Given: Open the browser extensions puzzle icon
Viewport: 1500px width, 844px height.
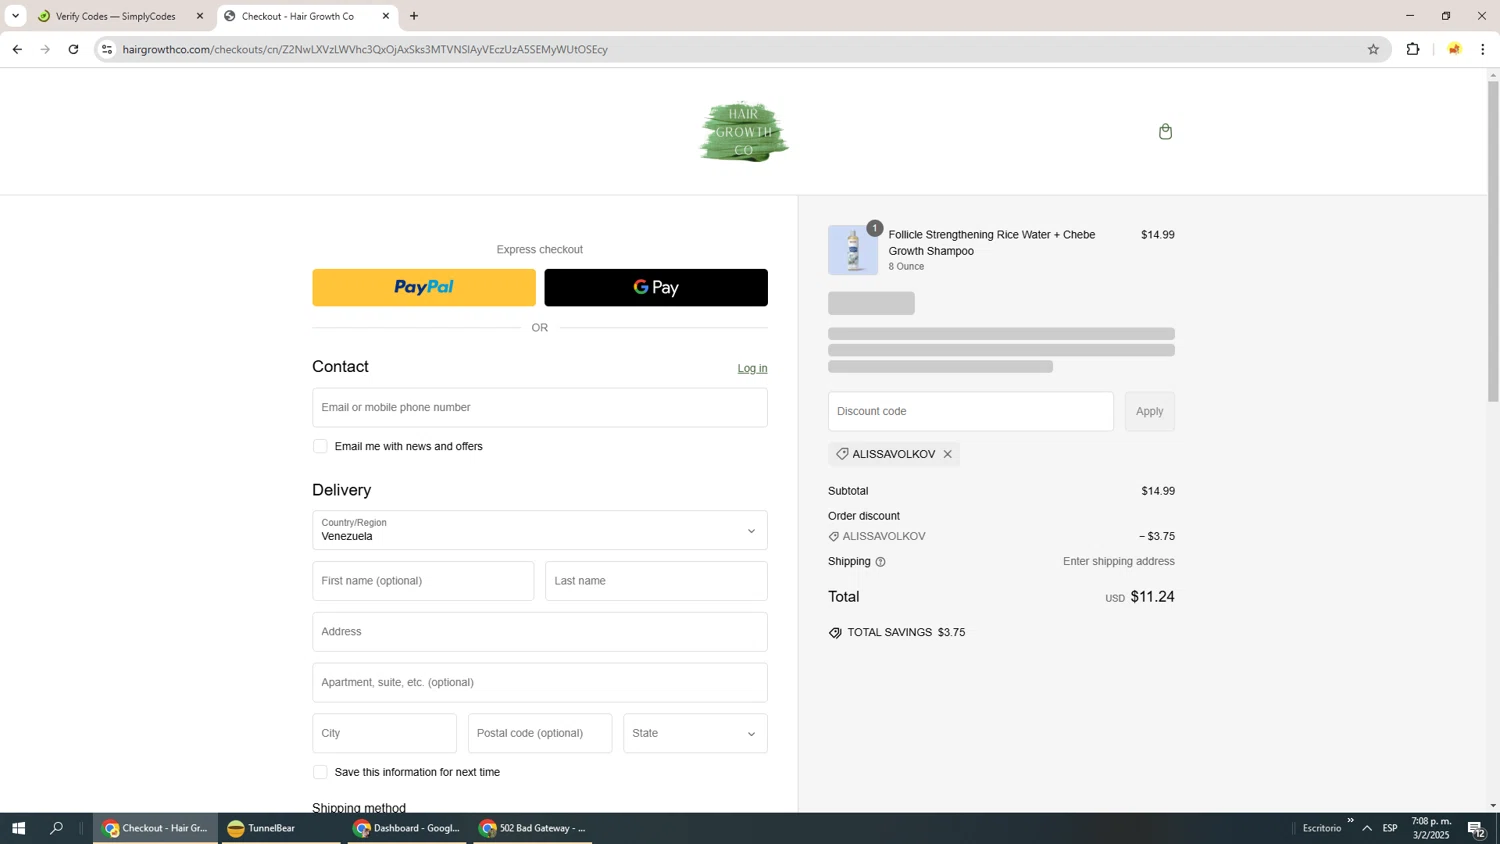Looking at the screenshot, I should [x=1413, y=49].
